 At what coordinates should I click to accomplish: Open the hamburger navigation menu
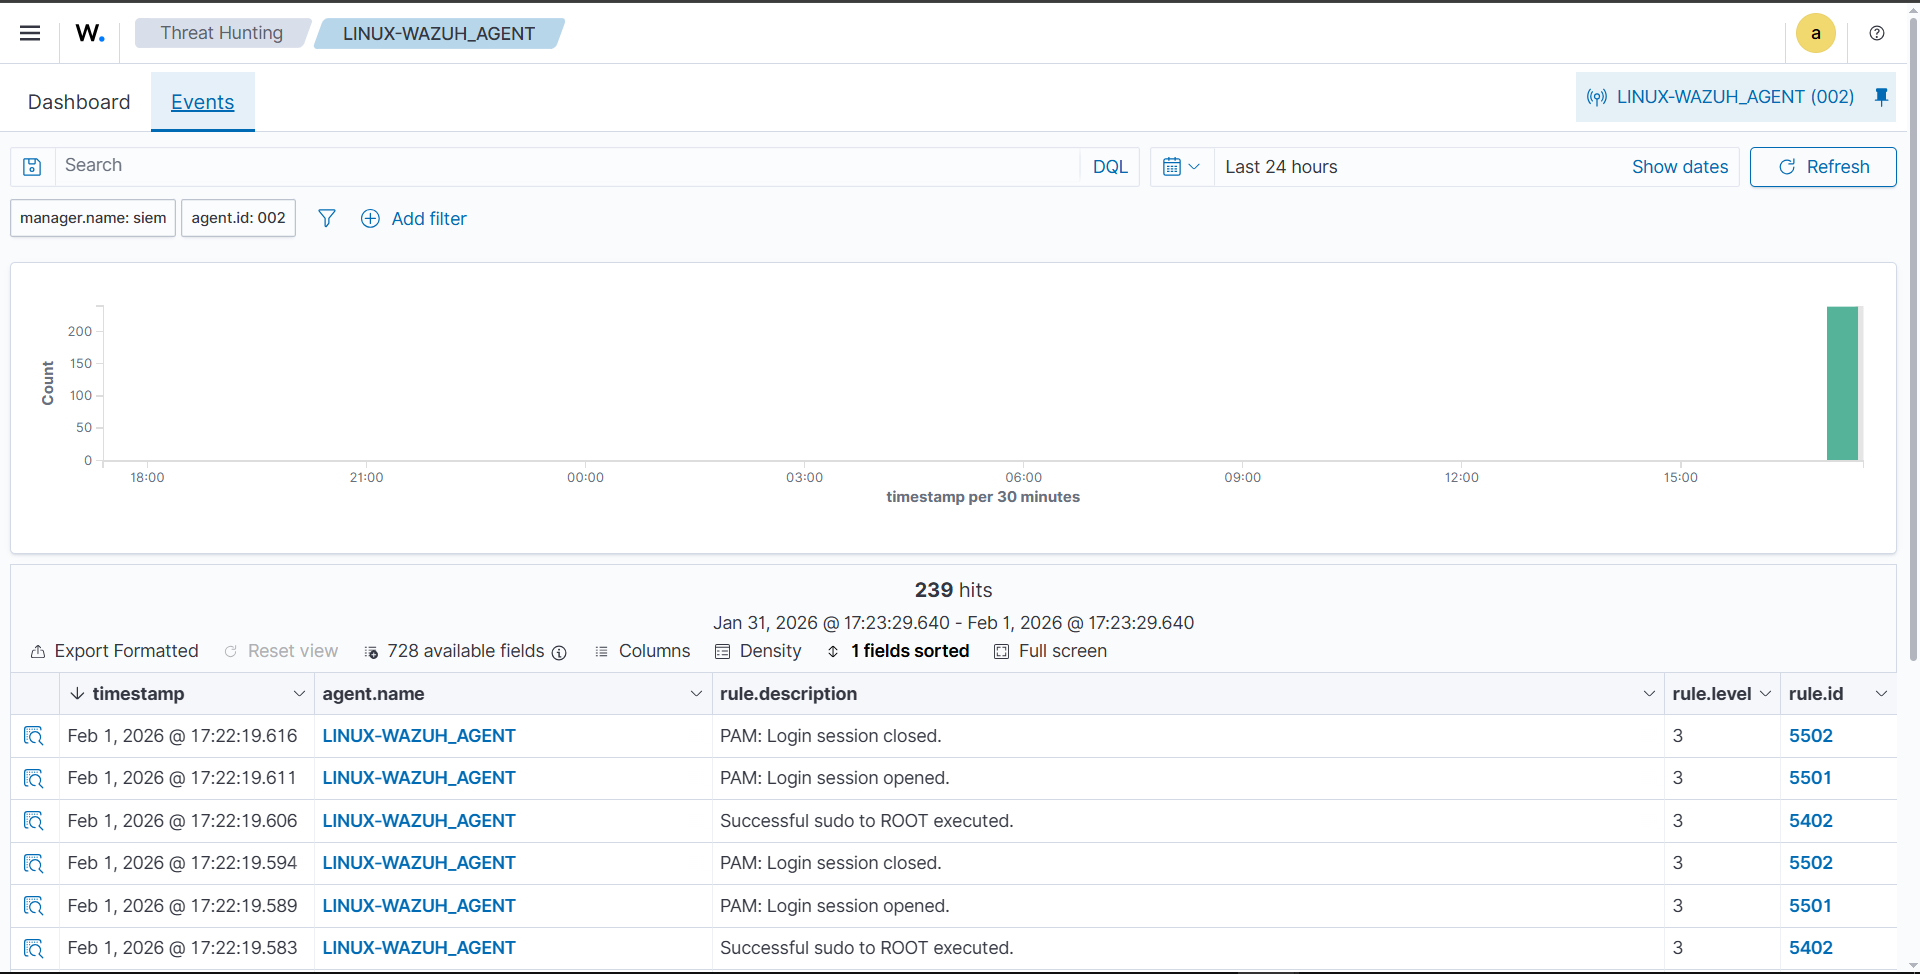tap(30, 33)
